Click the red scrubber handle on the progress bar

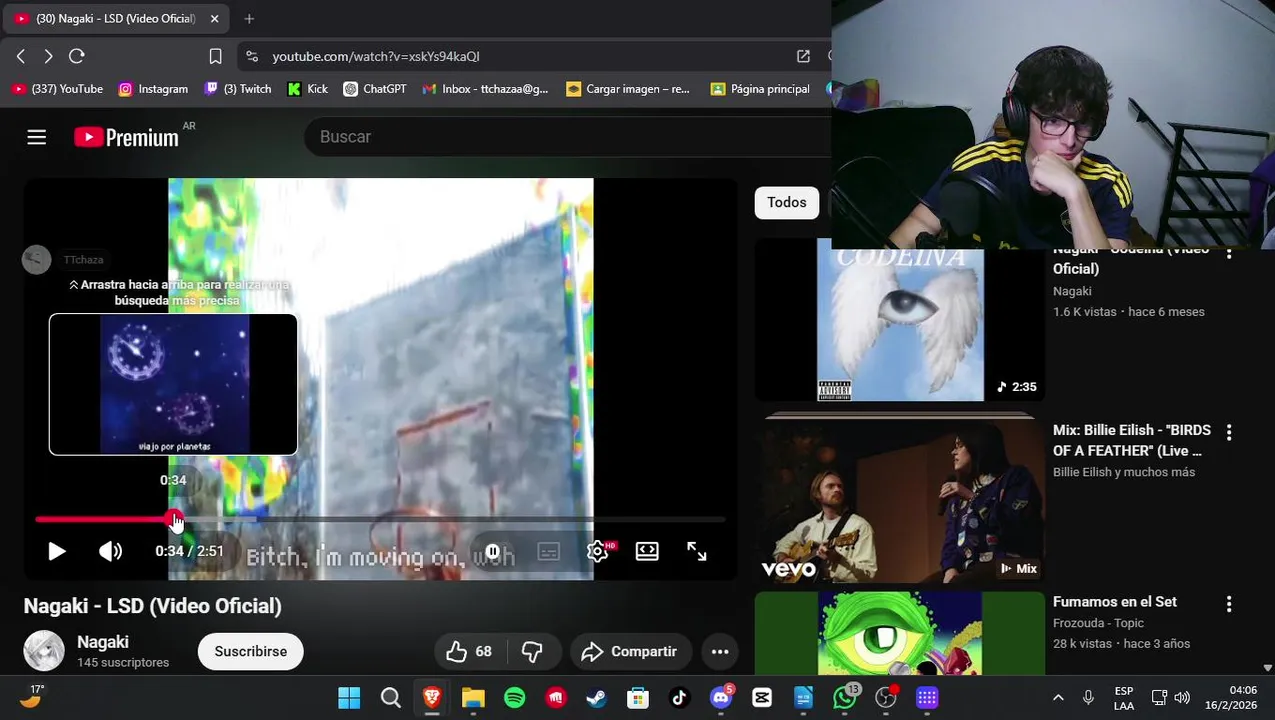[174, 519]
